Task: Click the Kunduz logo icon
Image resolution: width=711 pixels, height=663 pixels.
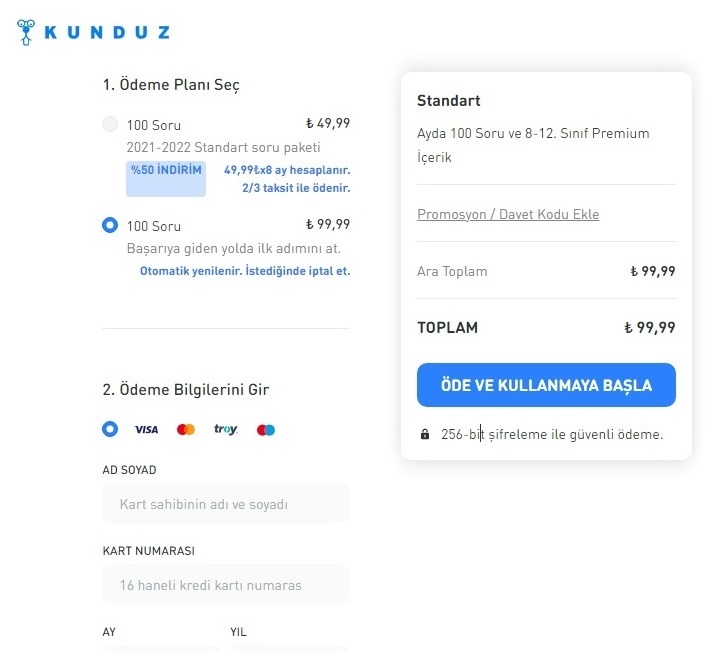Action: point(27,33)
